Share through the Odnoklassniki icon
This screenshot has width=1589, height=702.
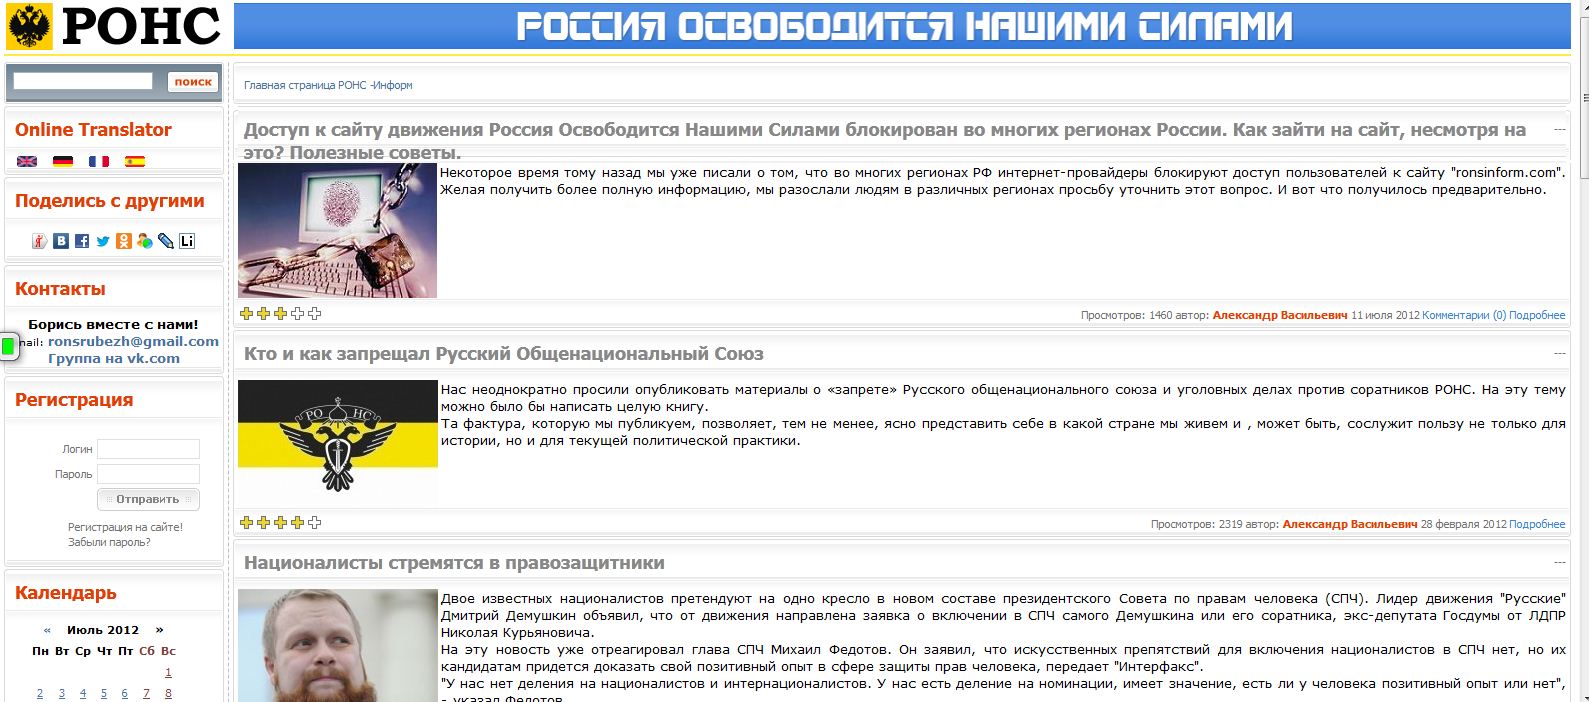[x=124, y=241]
